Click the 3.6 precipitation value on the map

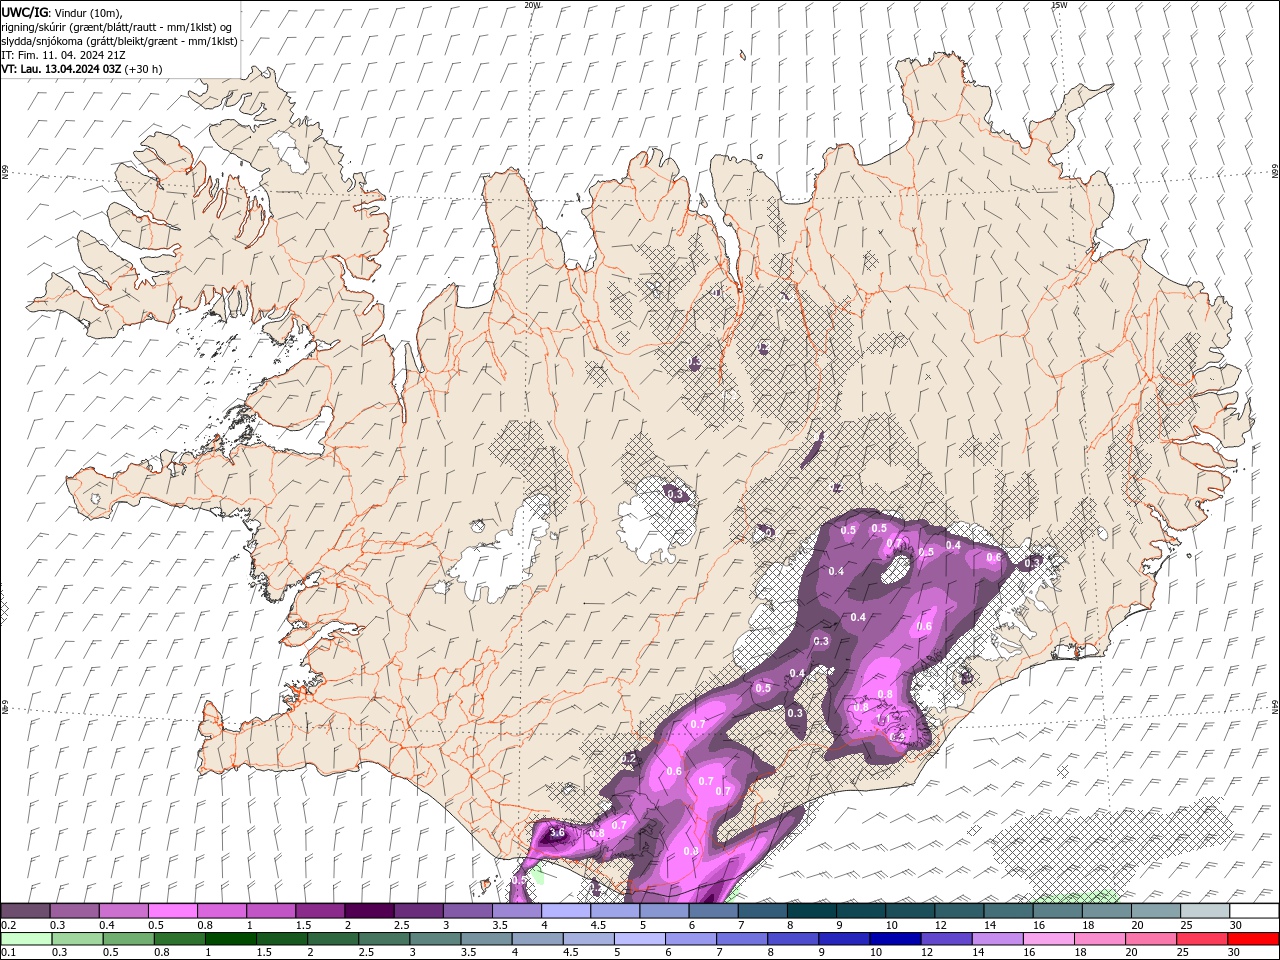558,832
